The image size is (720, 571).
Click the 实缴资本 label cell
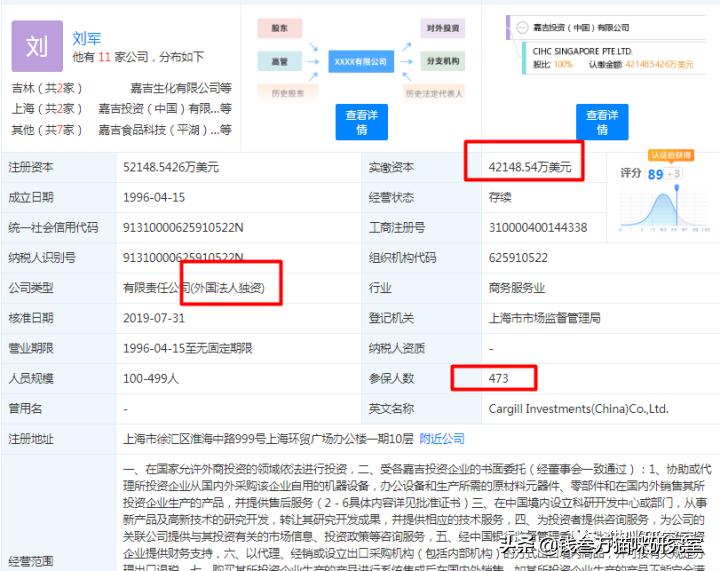coord(422,167)
